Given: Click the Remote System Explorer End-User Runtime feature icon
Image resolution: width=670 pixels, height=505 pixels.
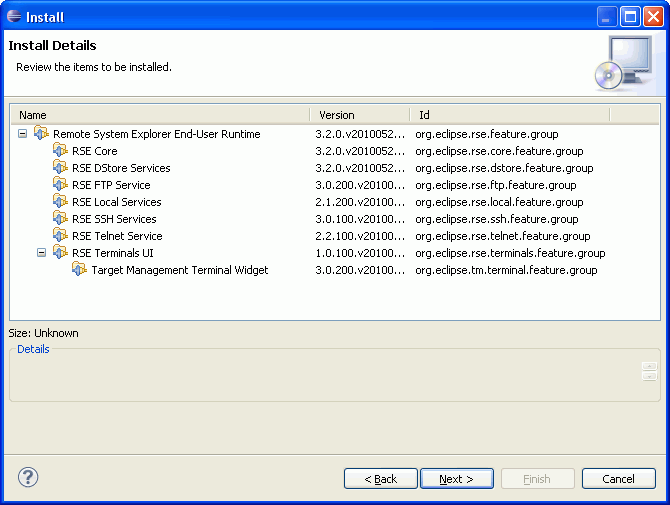Looking at the screenshot, I should (x=41, y=133).
